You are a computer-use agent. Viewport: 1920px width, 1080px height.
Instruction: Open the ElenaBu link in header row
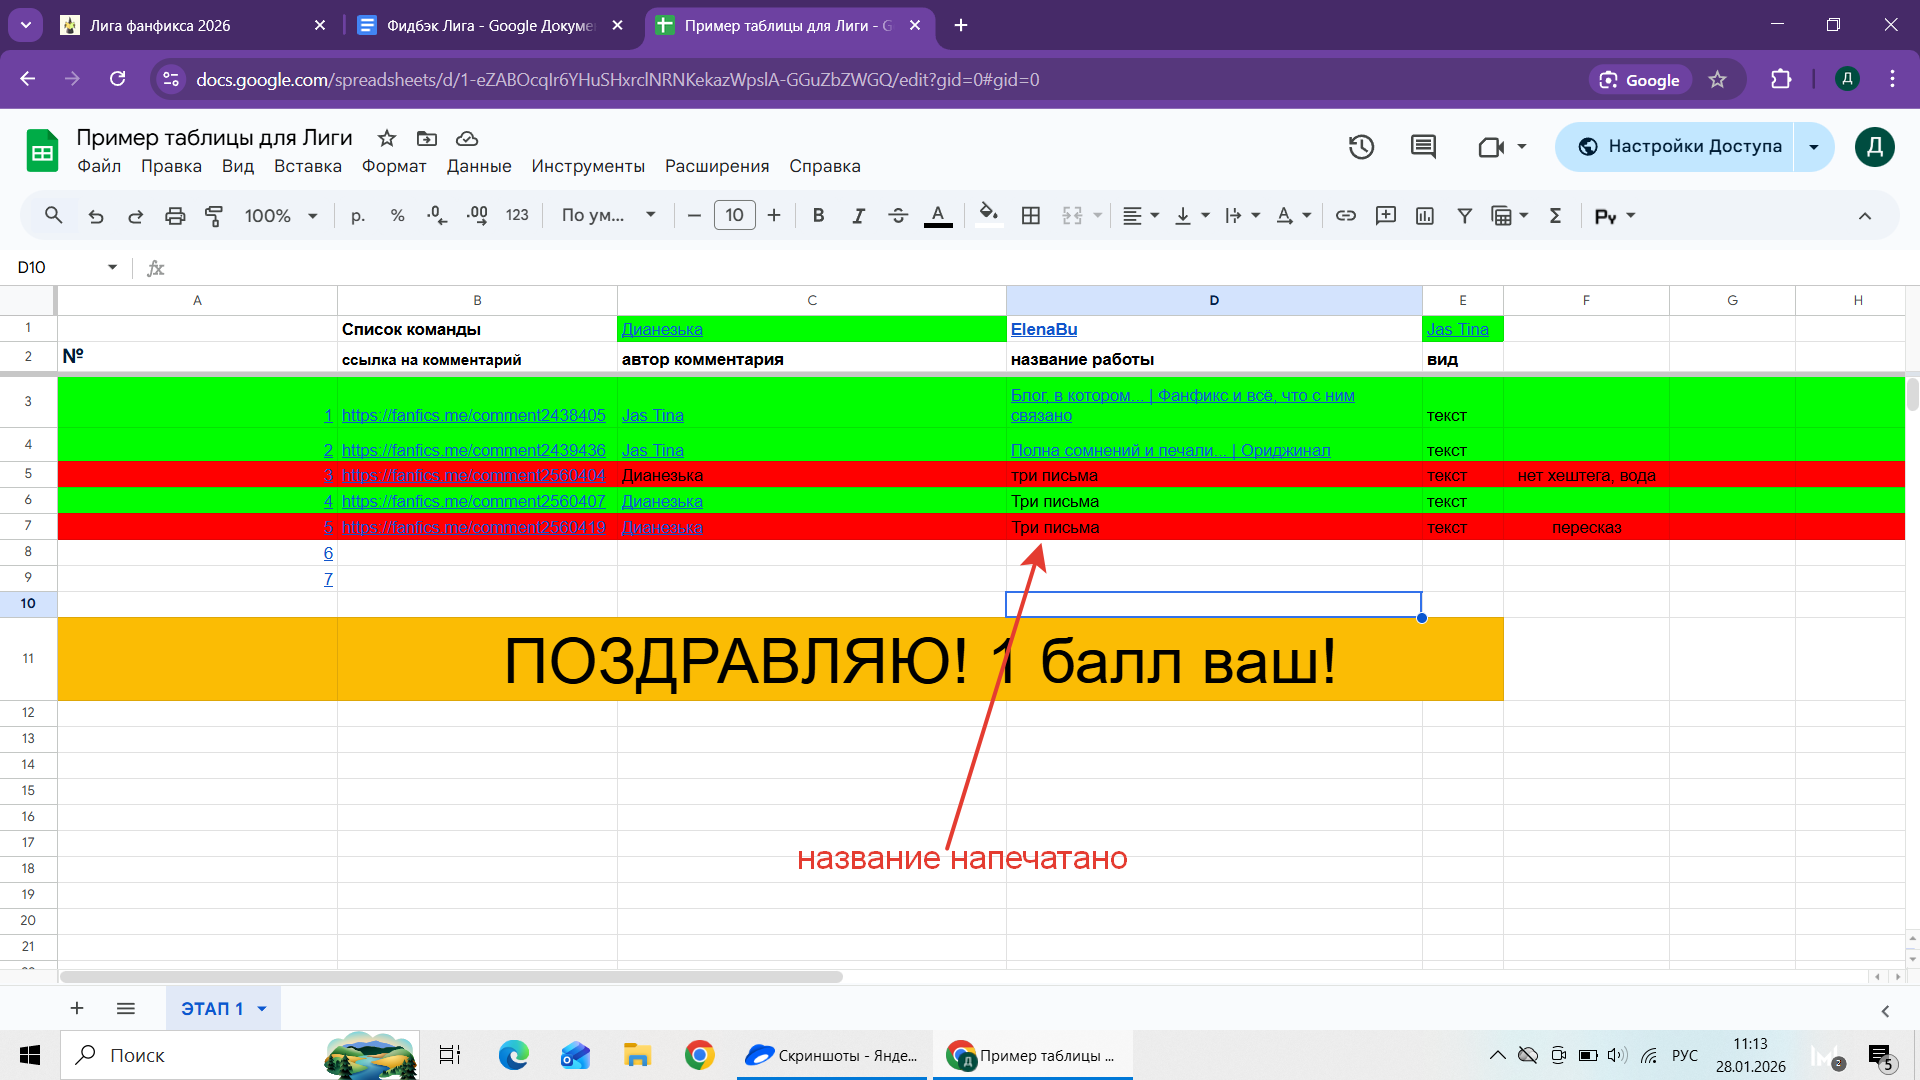click(x=1044, y=329)
